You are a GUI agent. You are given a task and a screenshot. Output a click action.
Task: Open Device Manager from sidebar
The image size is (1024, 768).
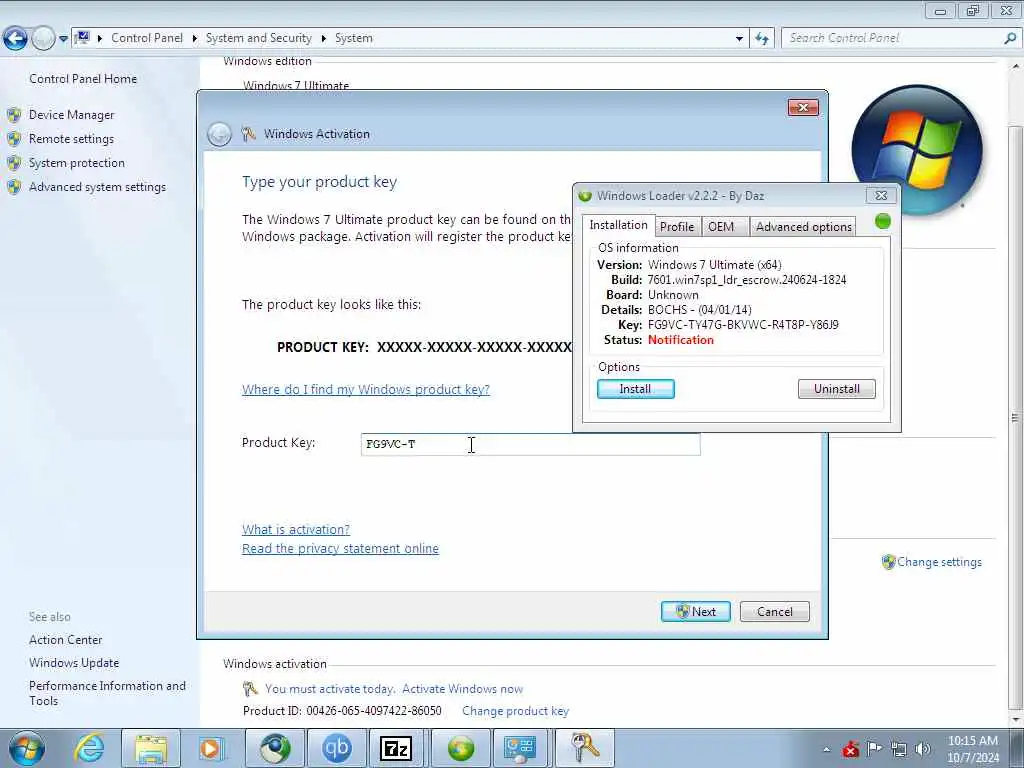[71, 115]
